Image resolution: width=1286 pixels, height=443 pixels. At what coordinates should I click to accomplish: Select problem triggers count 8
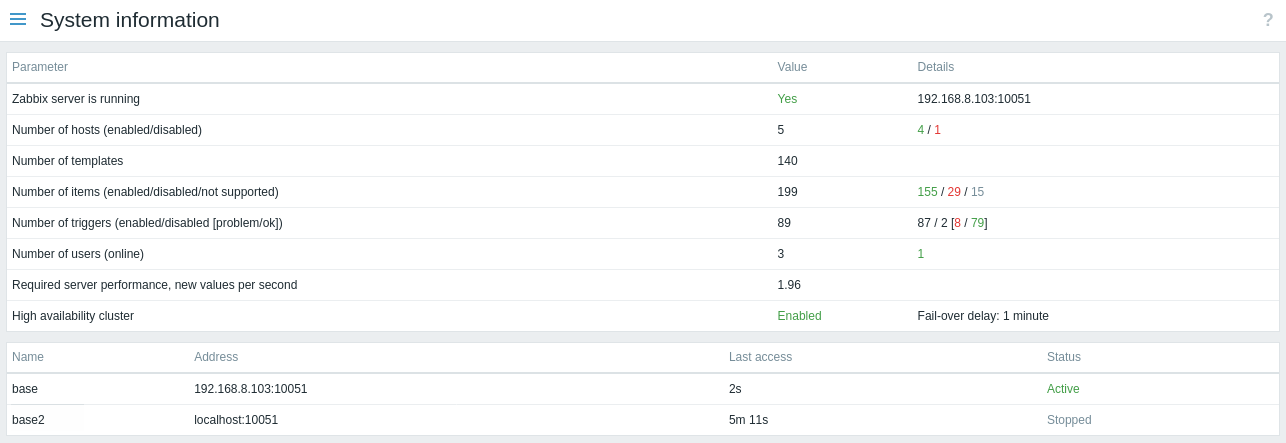pyautogui.click(x=957, y=223)
